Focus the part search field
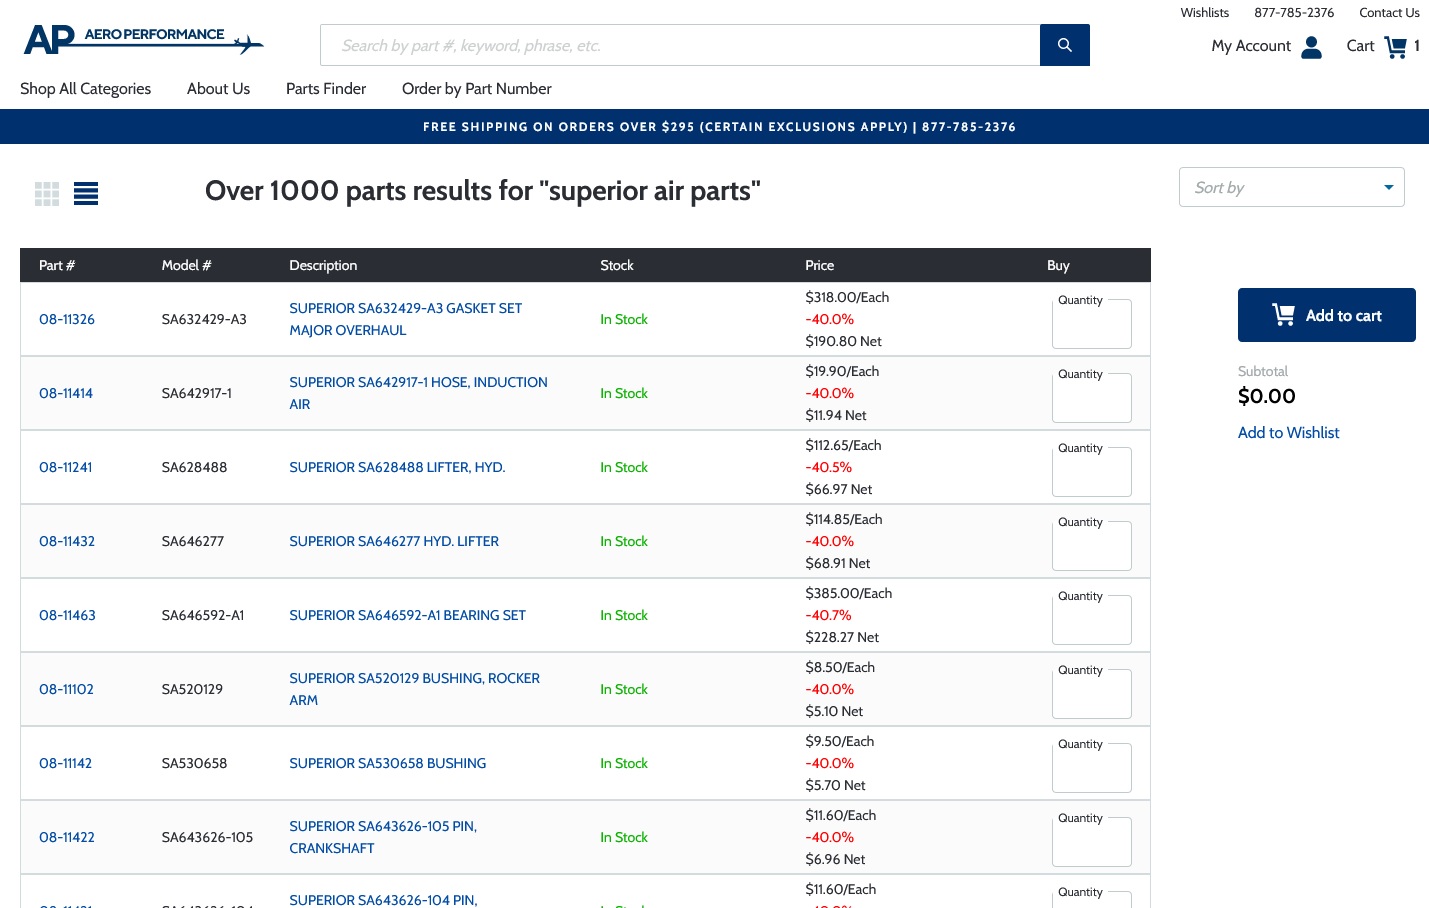The width and height of the screenshot is (1429, 908). (680, 45)
